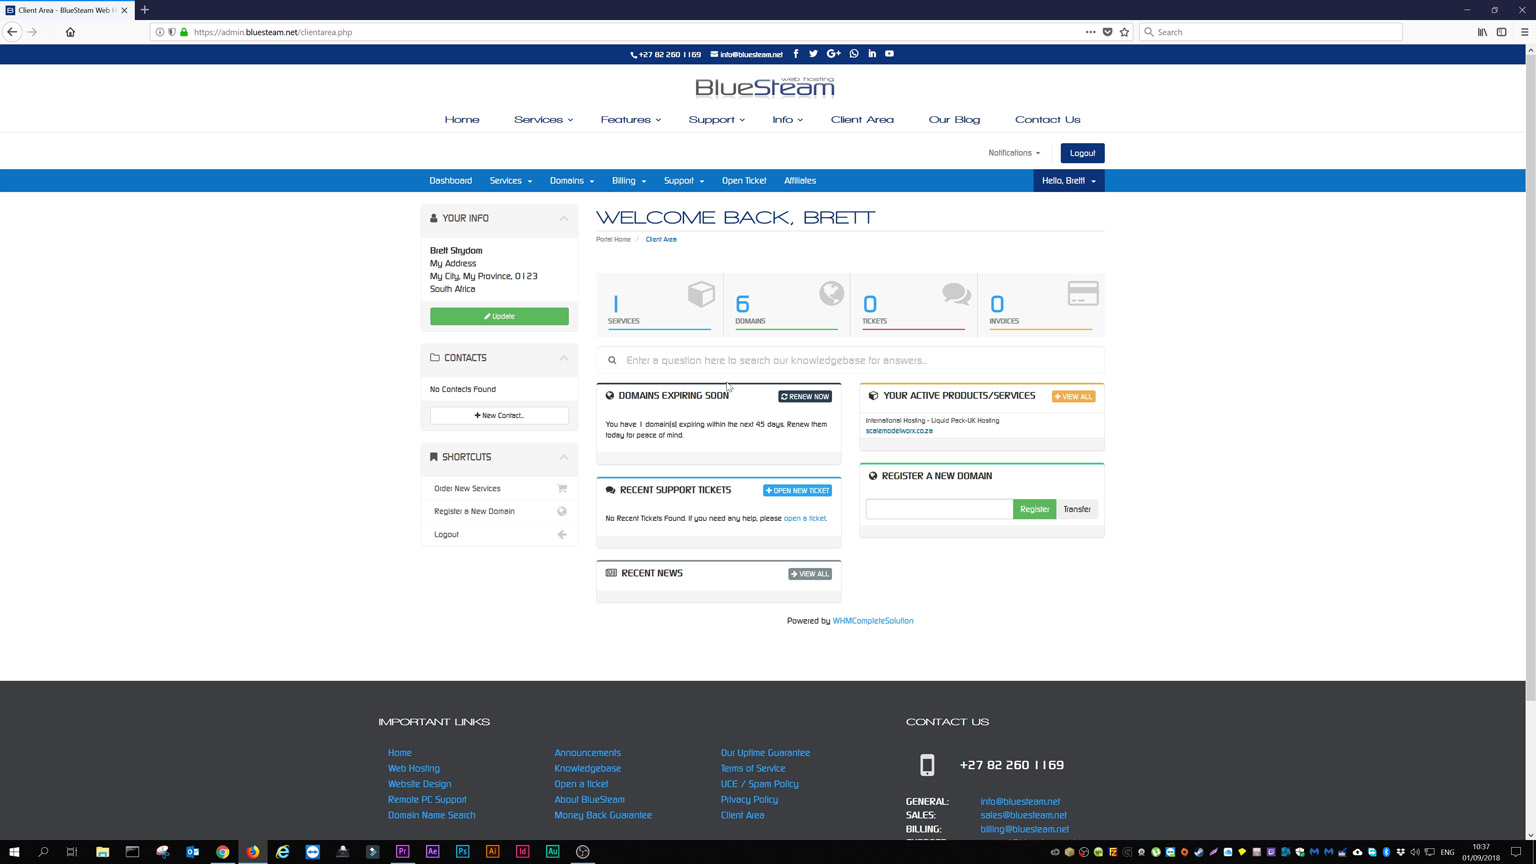Toggle browser sidebar icon
Viewport: 1536px width, 864px height.
click(x=1501, y=32)
